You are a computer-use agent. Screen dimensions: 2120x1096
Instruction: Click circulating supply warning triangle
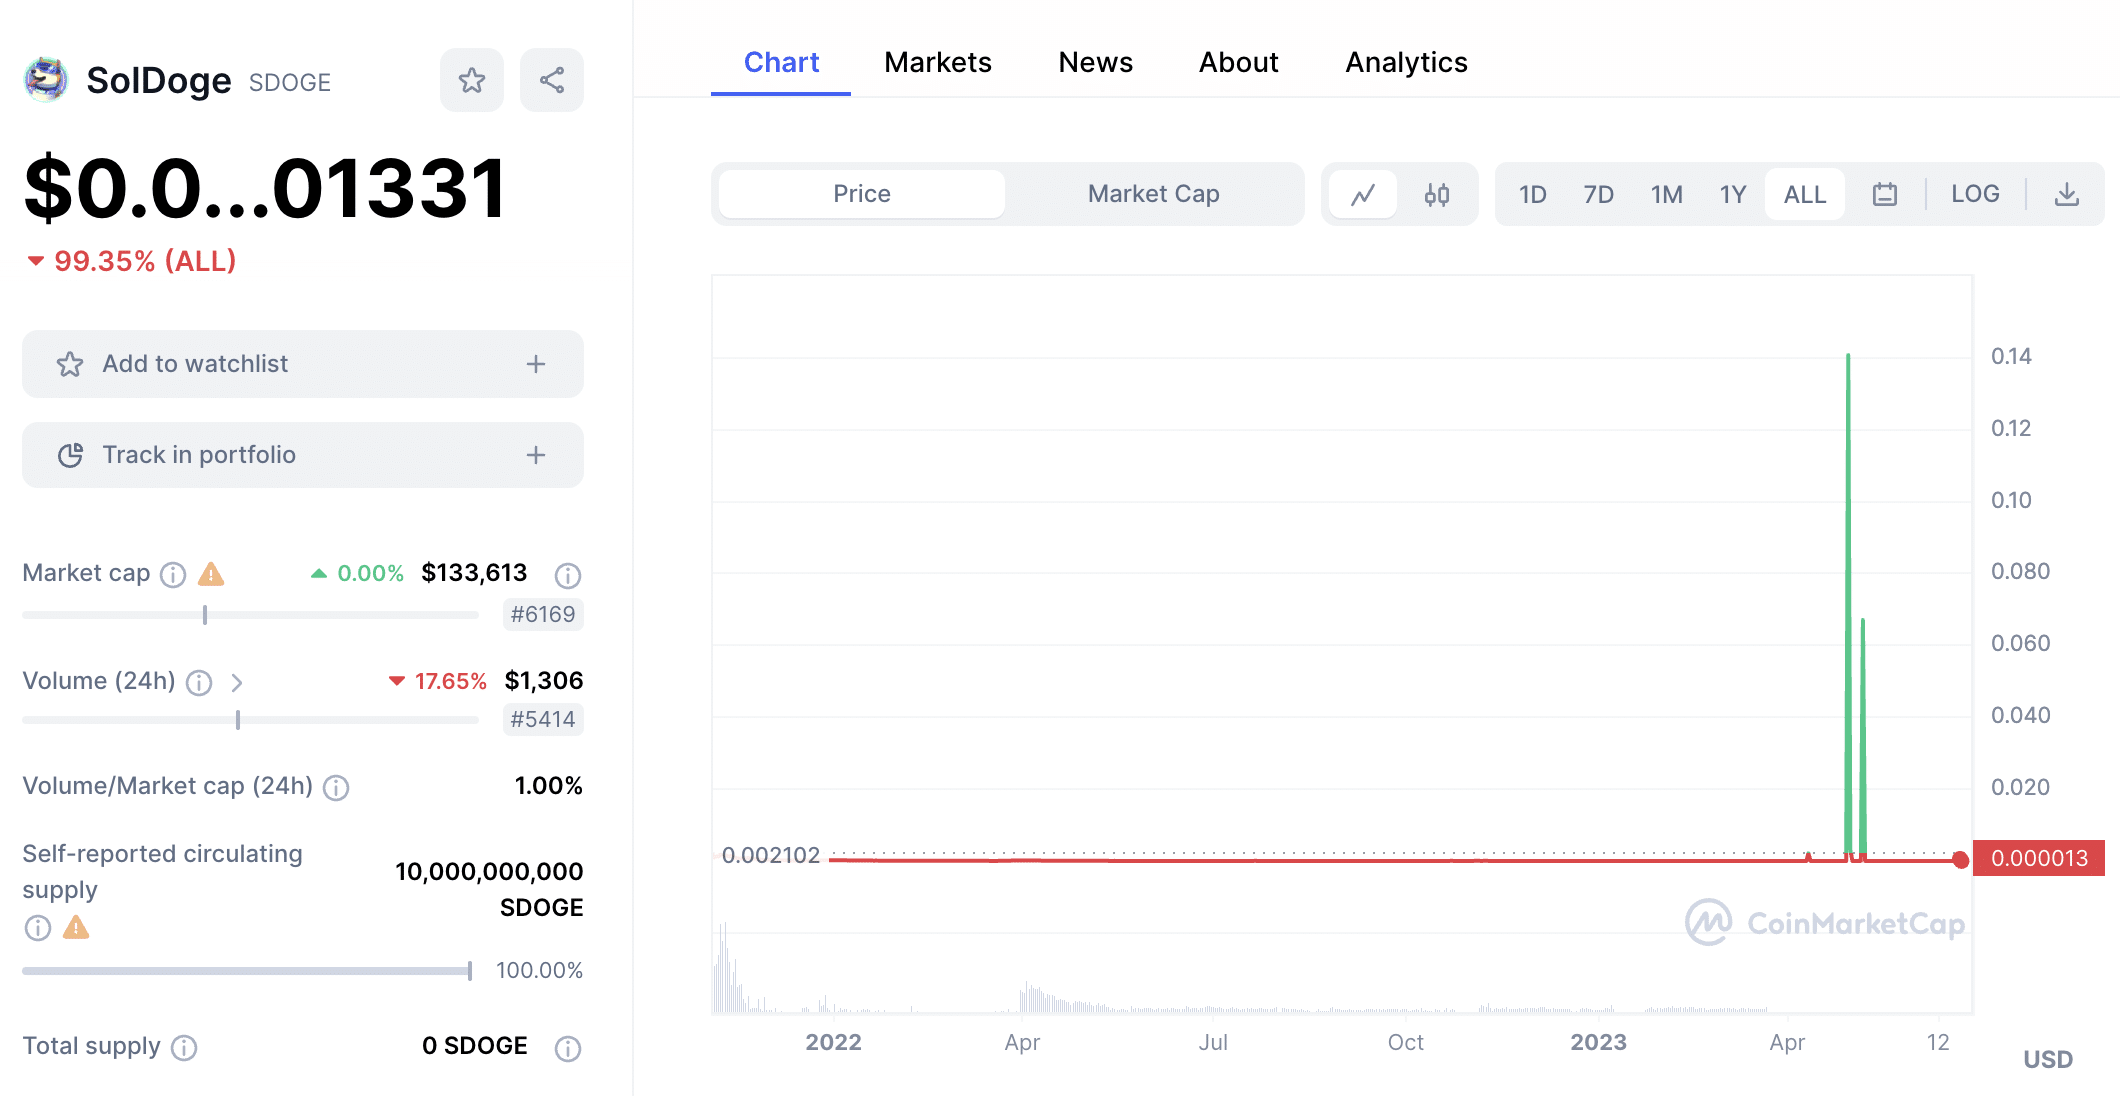pos(76,928)
